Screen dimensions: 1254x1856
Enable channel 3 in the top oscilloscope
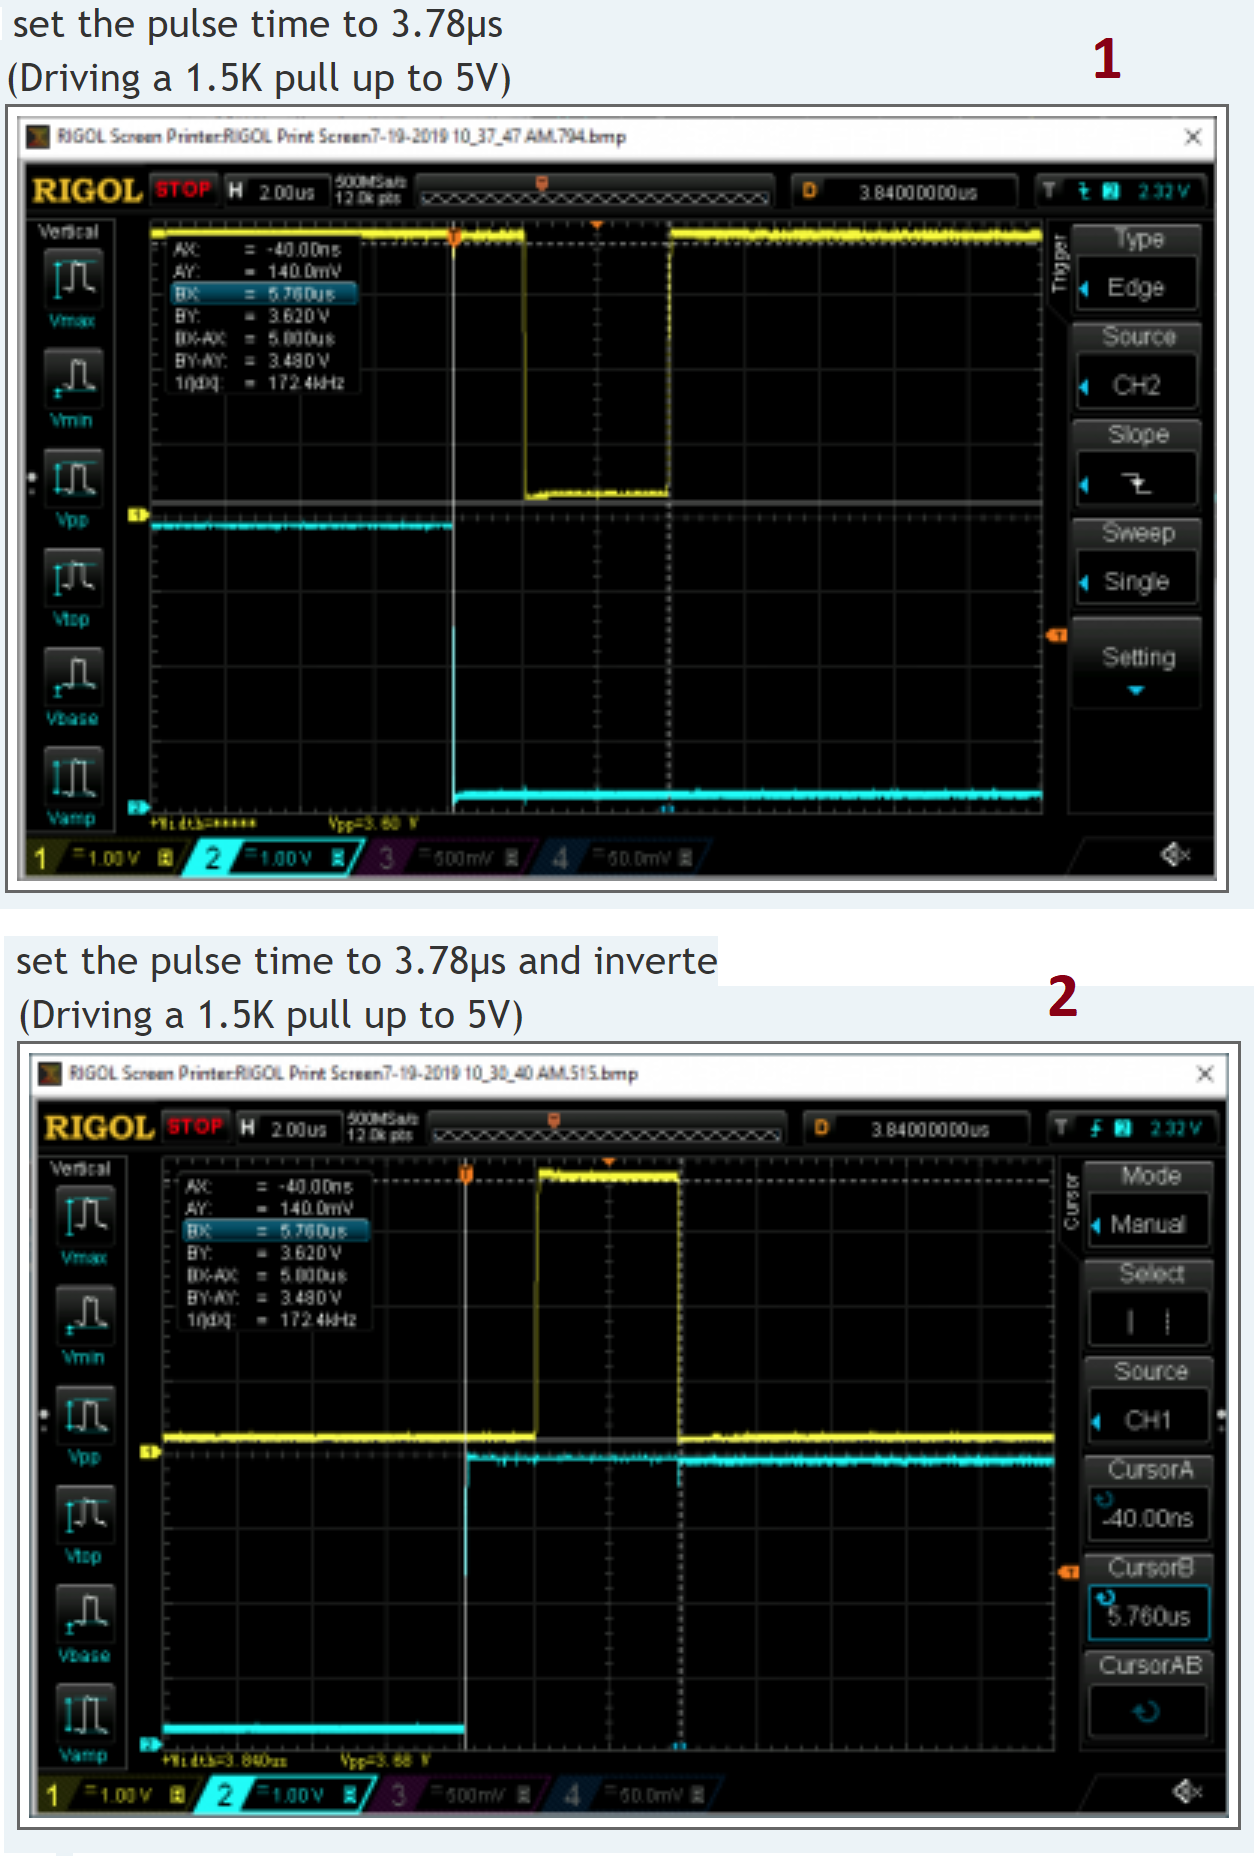[x=387, y=858]
